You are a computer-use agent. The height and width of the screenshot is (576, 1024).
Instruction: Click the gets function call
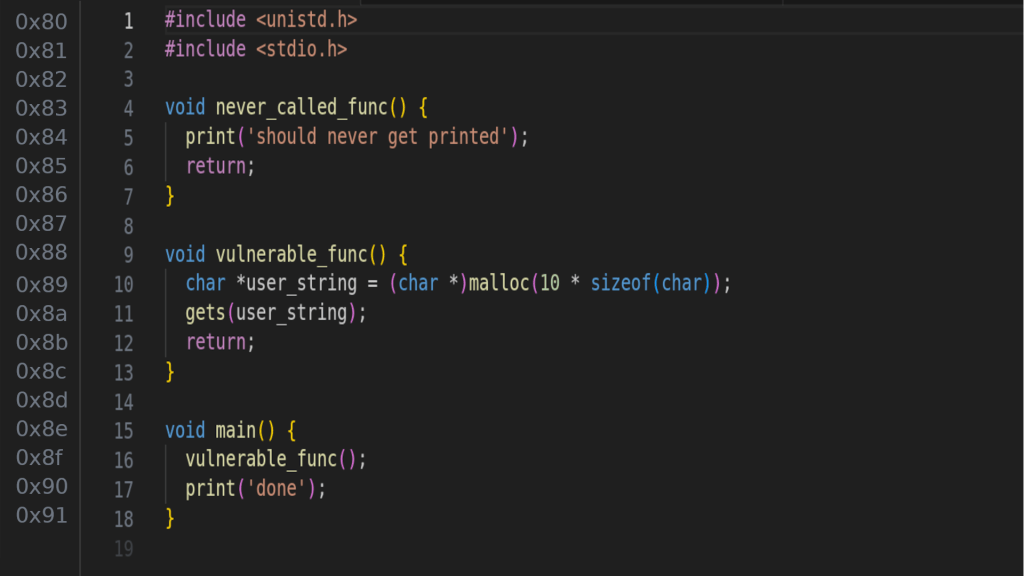coord(205,313)
